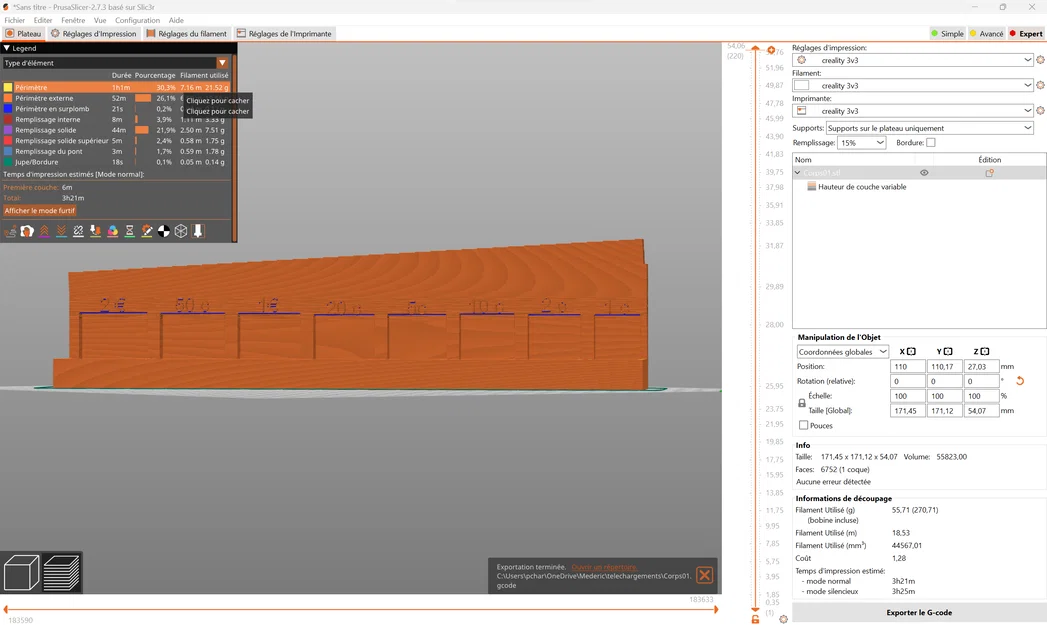This screenshot has width=1047, height=625.
Task: Edit filament preset gear icon
Action: (x=1040, y=85)
